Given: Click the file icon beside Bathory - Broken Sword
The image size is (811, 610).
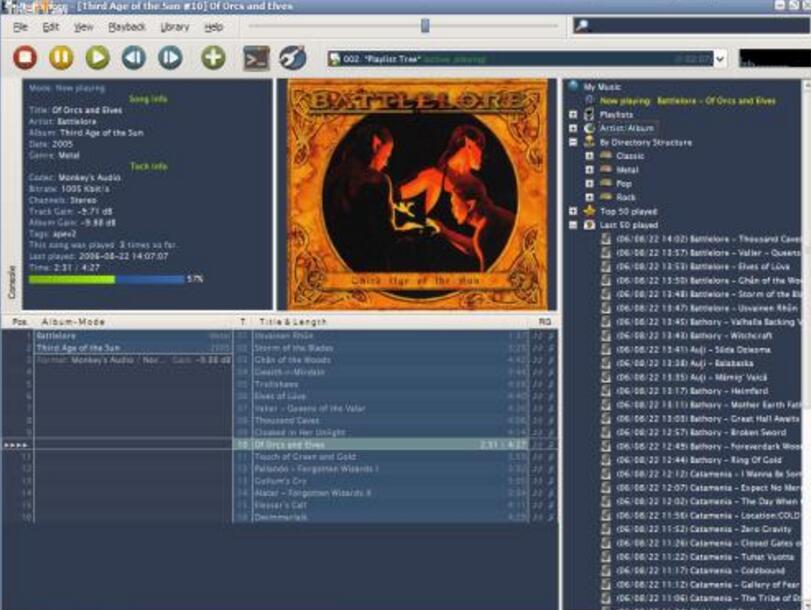Looking at the screenshot, I should pos(606,433).
